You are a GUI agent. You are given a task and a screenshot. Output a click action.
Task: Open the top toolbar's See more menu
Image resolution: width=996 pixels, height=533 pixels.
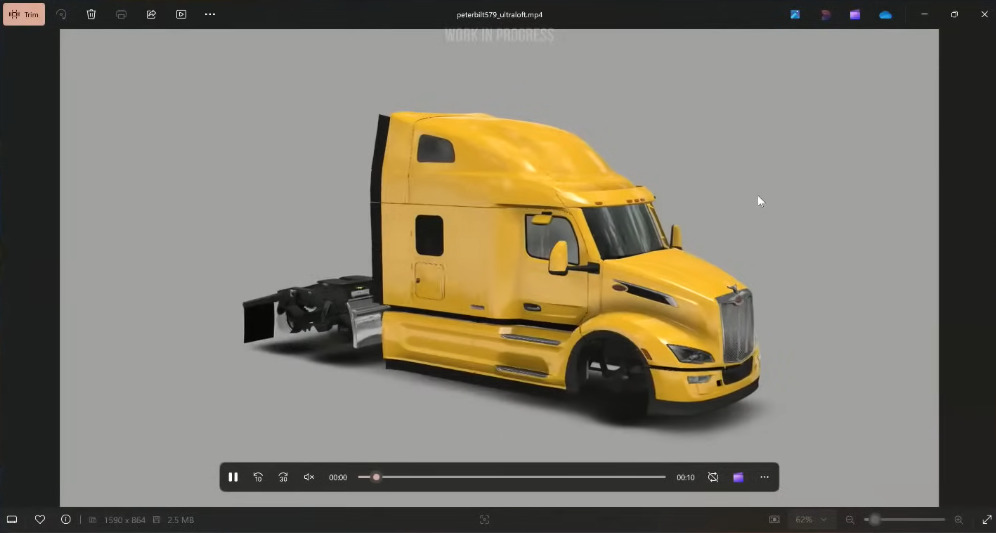pyautogui.click(x=210, y=15)
